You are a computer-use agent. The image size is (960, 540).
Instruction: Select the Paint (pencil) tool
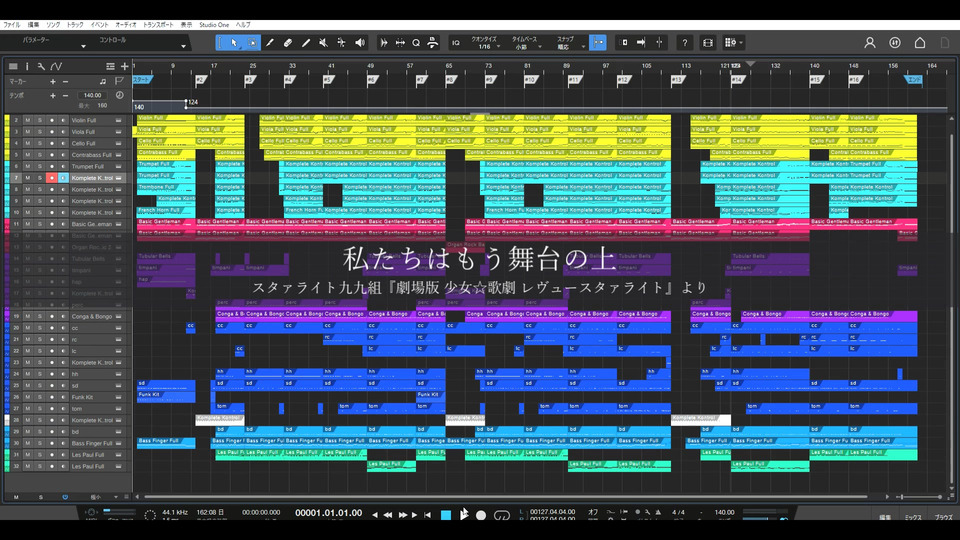coord(306,42)
